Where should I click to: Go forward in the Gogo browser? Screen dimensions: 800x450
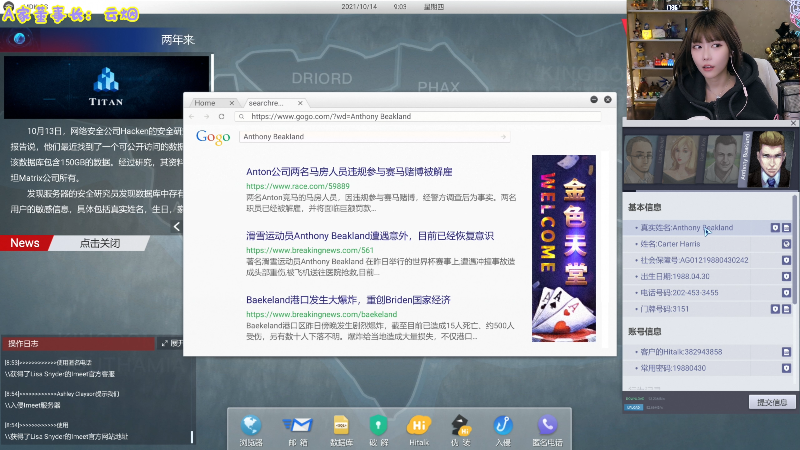coord(207,116)
